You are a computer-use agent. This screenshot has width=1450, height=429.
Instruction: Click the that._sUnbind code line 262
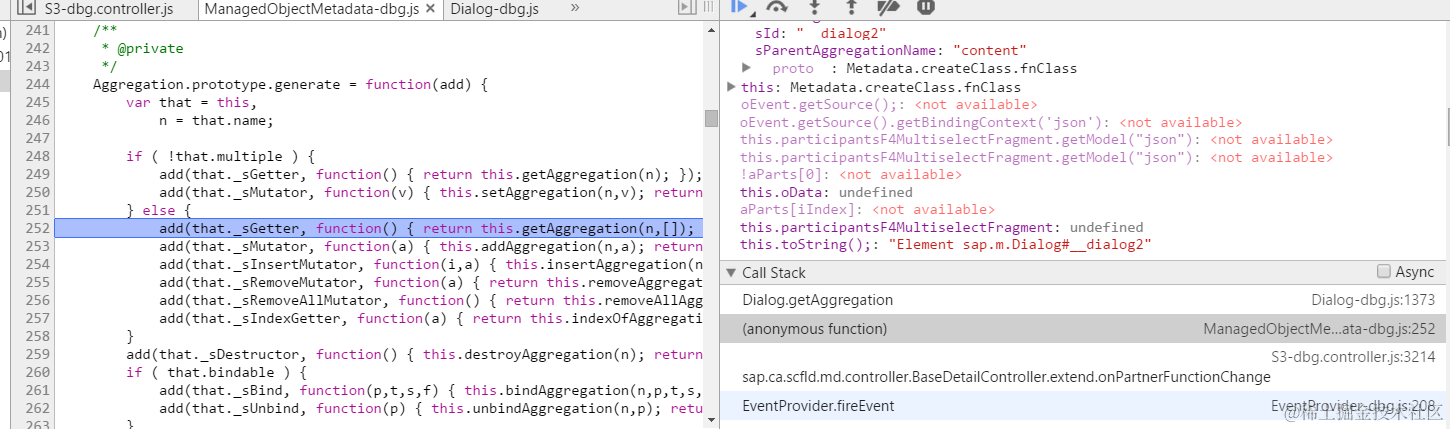click(x=430, y=408)
